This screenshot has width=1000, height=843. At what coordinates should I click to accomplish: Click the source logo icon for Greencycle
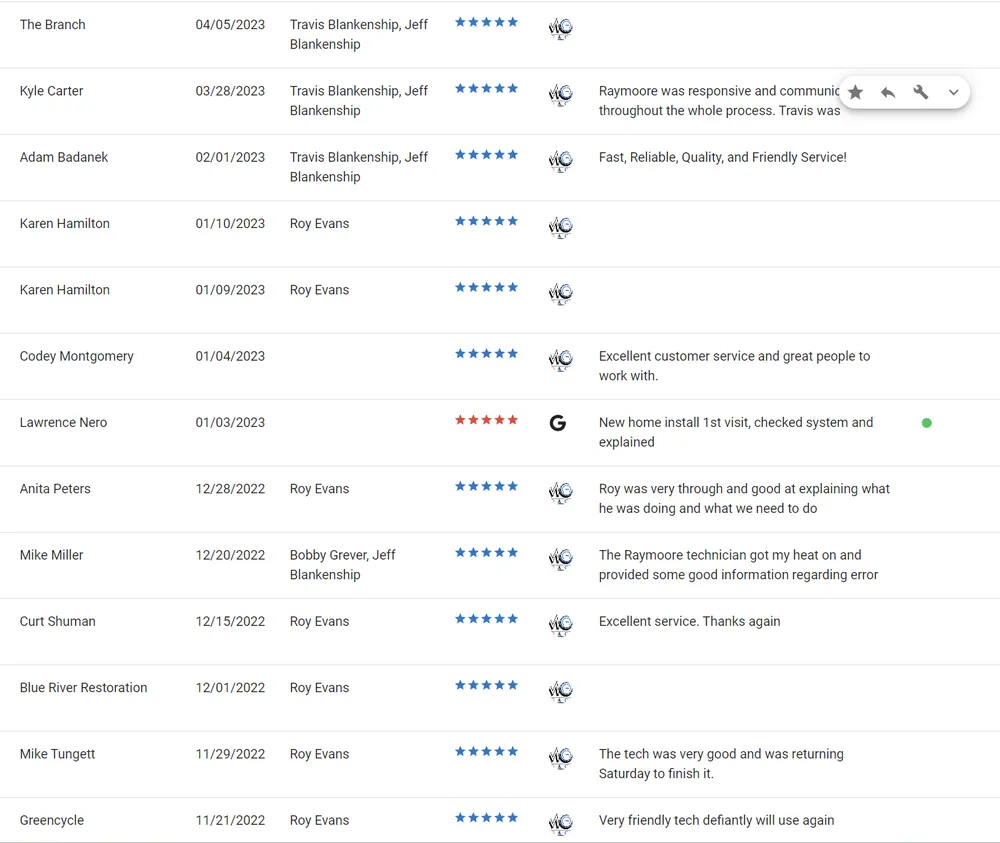coord(560,824)
